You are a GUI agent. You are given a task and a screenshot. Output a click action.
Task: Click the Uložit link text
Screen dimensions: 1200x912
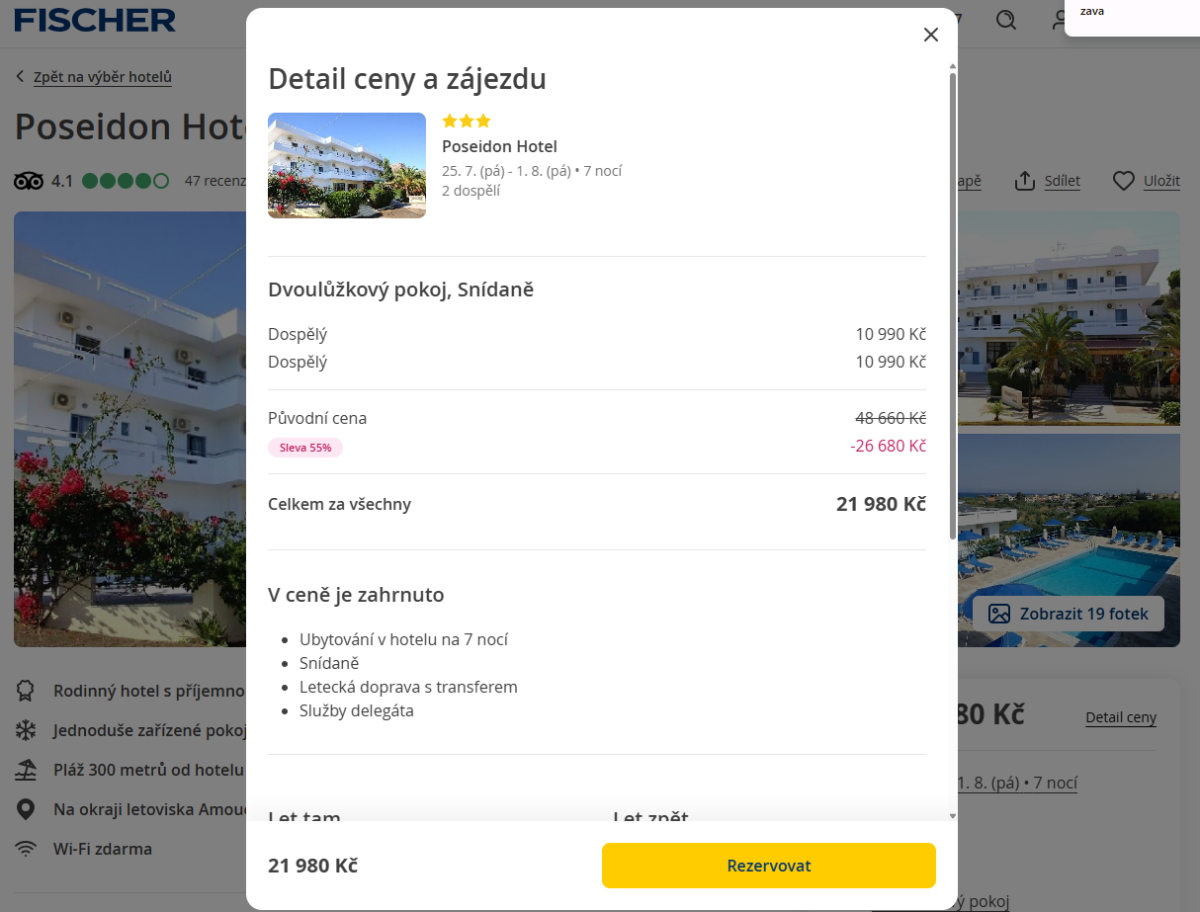click(x=1162, y=181)
